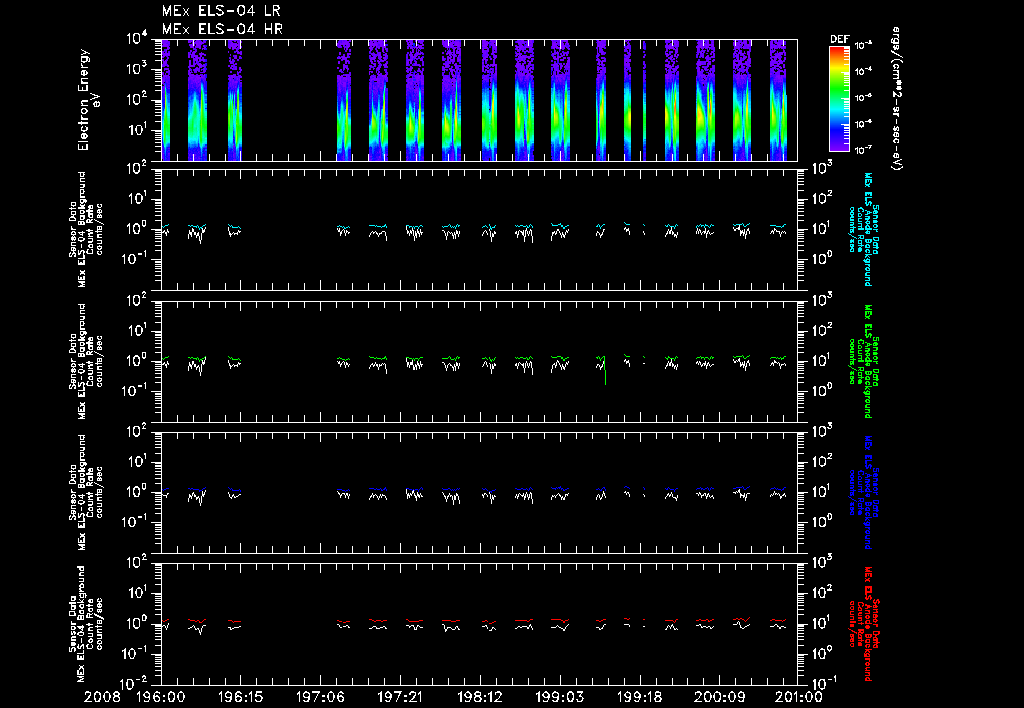Select the red anode background legend text
1024x708 pixels.
[864, 624]
